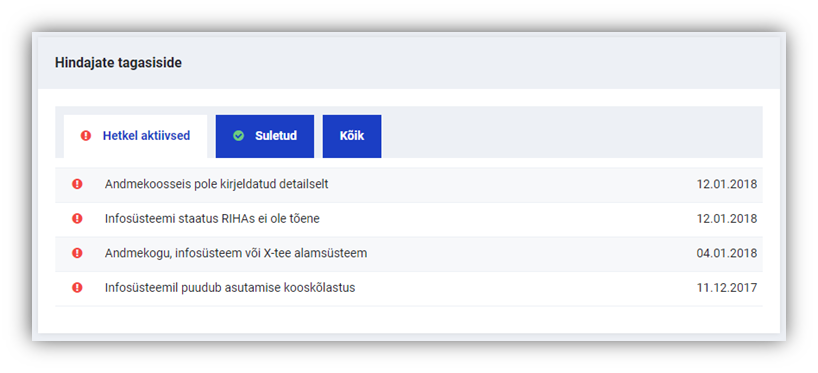The height and width of the screenshot is (373, 818).
Task: Click blank panel area below the feedback list
Action: [408, 319]
